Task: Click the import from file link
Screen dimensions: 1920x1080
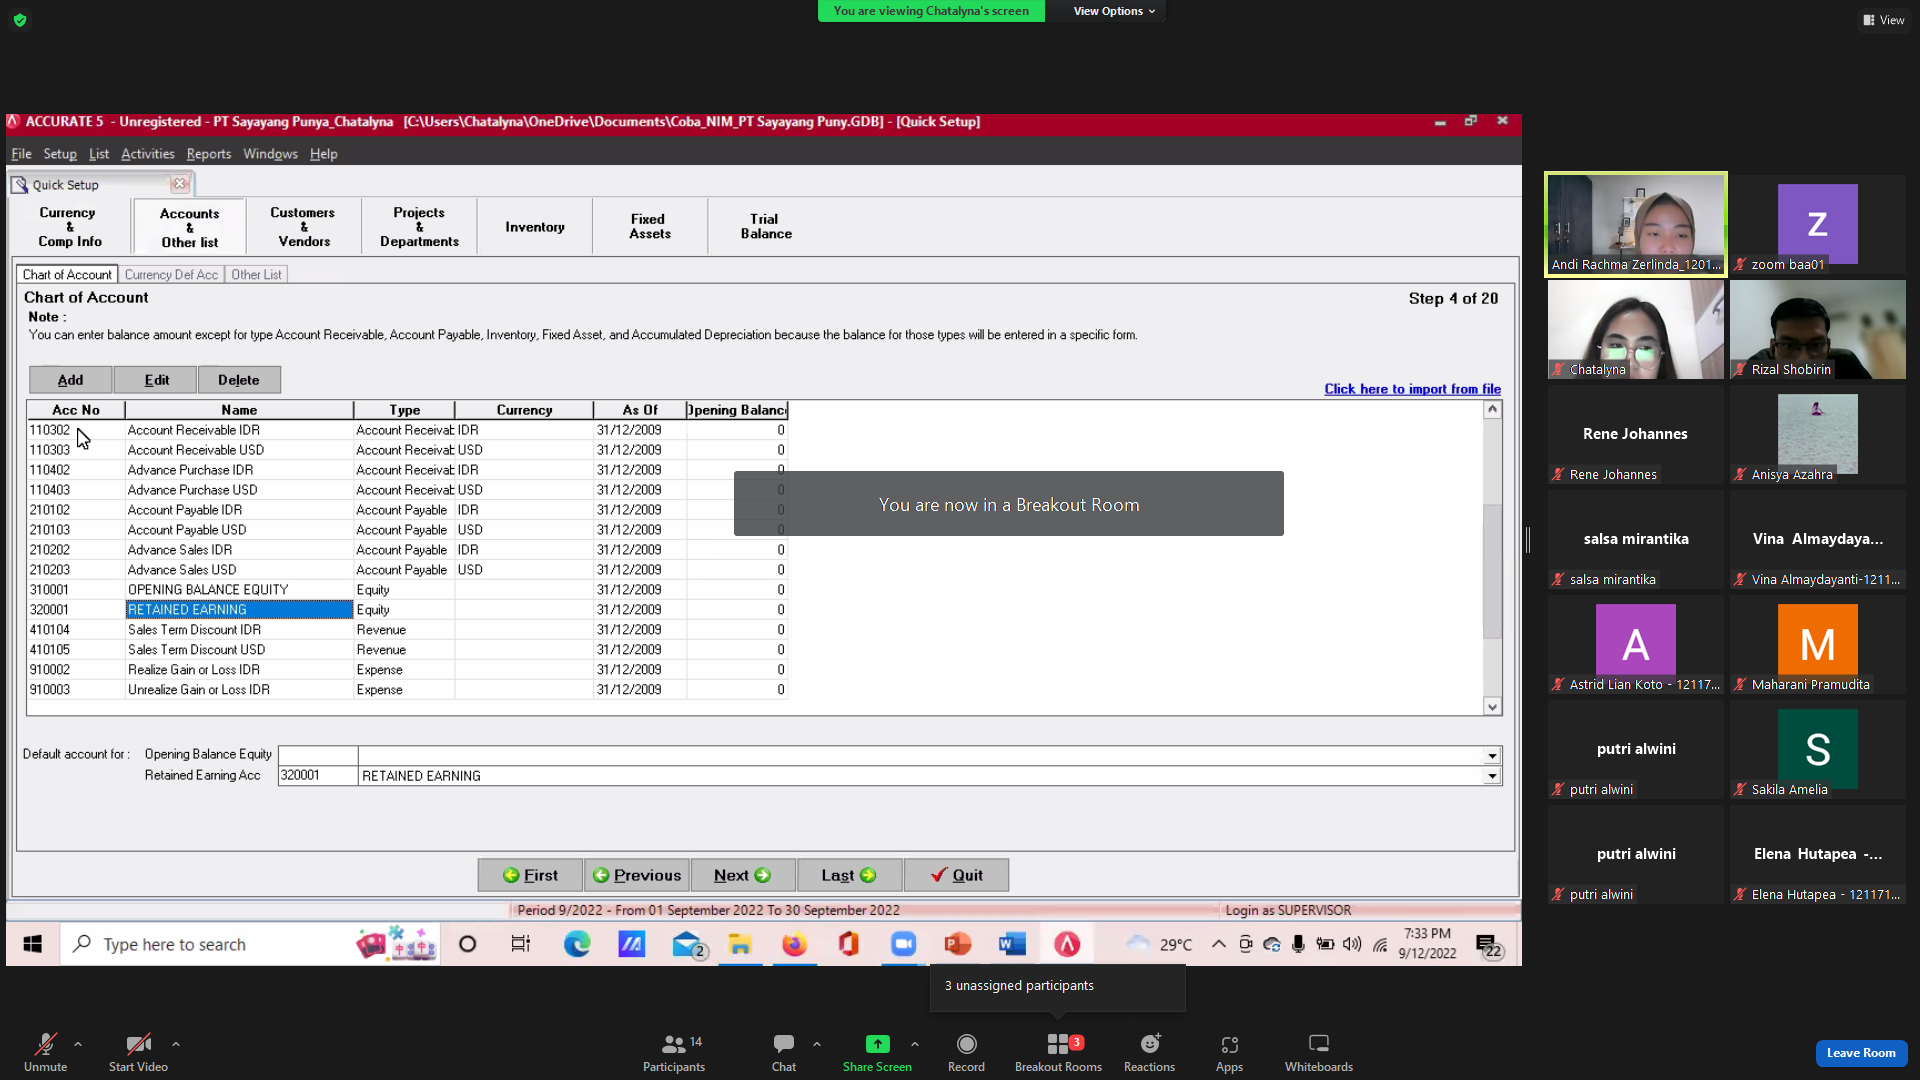Action: click(x=1412, y=389)
